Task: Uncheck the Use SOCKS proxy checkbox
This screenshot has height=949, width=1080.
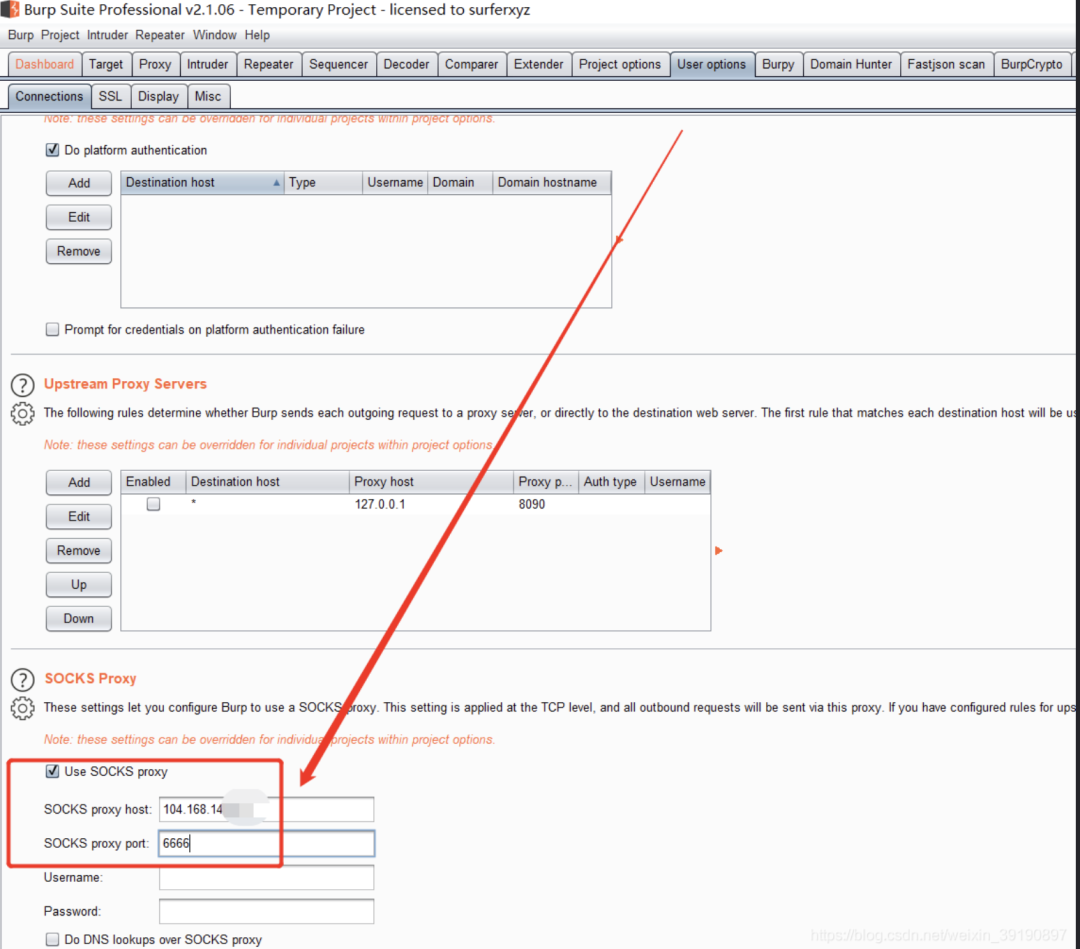Action: pyautogui.click(x=52, y=771)
